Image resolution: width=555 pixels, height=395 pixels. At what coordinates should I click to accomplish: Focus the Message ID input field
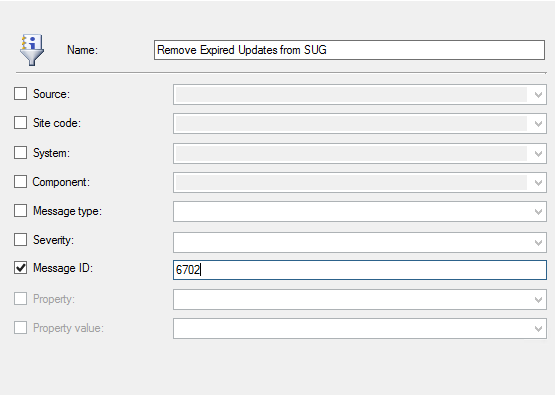click(360, 270)
